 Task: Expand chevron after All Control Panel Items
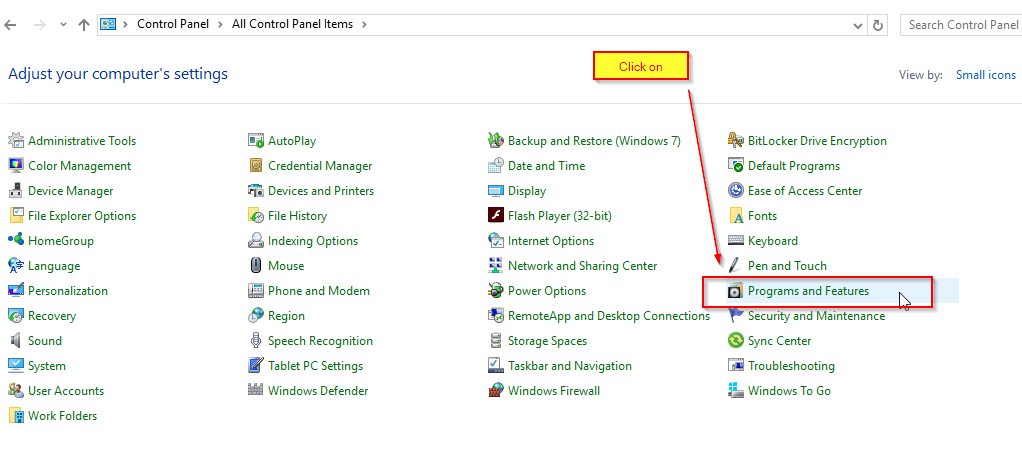(x=364, y=24)
